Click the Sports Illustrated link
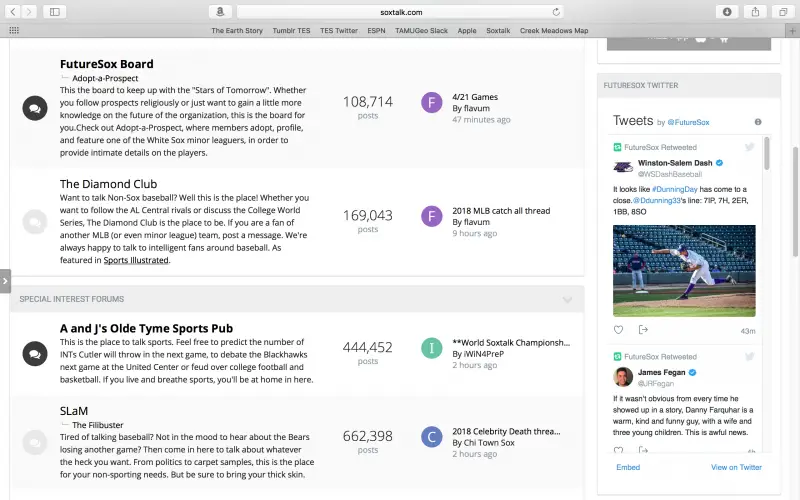800x500 pixels. pos(136,260)
